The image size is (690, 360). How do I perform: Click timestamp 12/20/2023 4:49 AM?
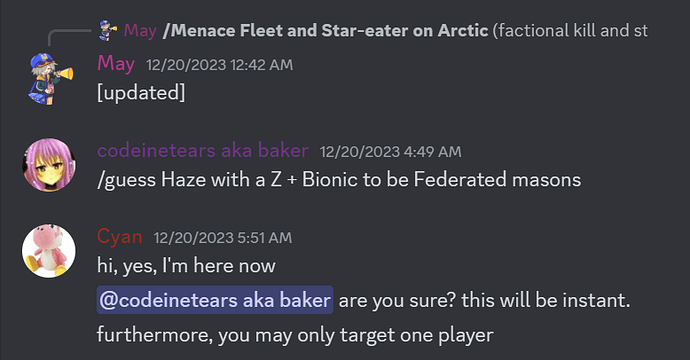[390, 152]
